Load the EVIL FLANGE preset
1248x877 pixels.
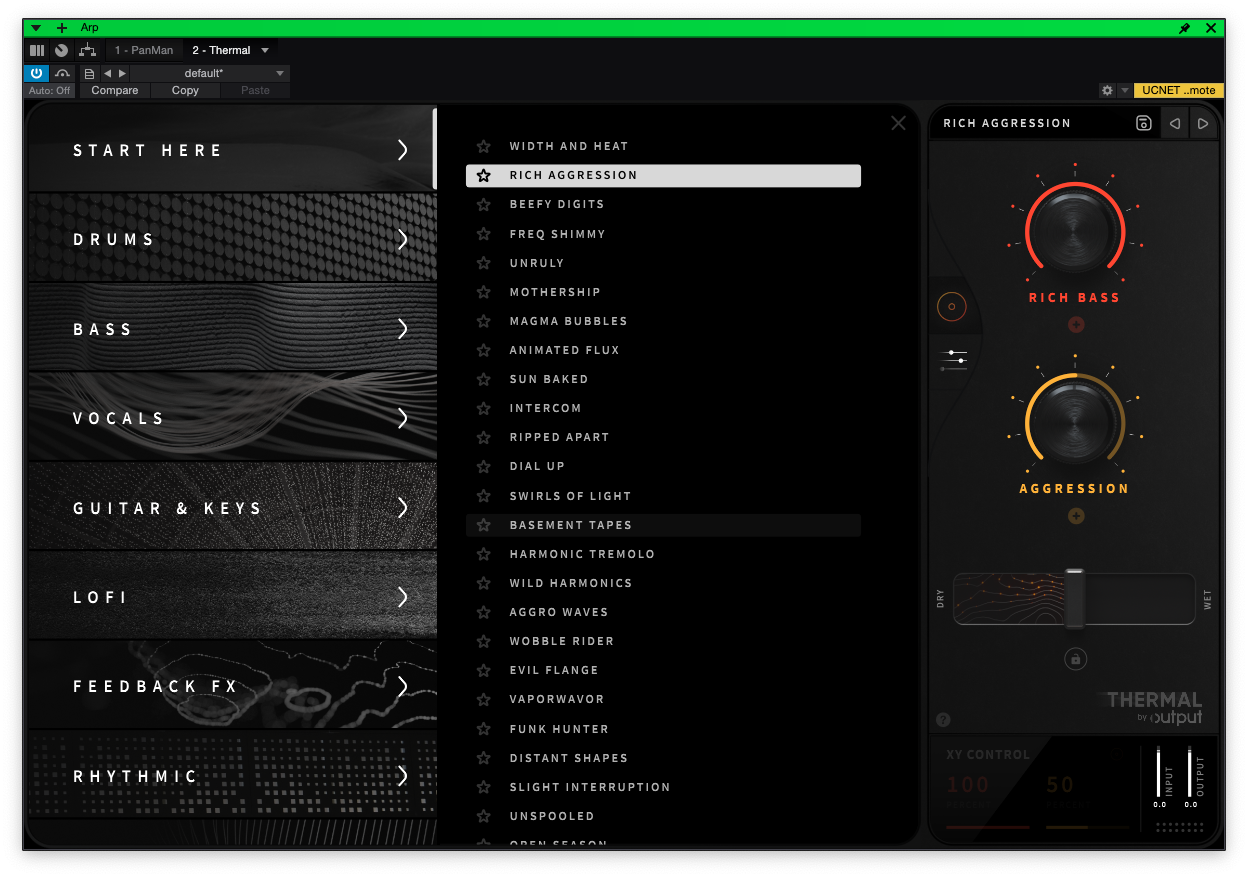click(663, 670)
